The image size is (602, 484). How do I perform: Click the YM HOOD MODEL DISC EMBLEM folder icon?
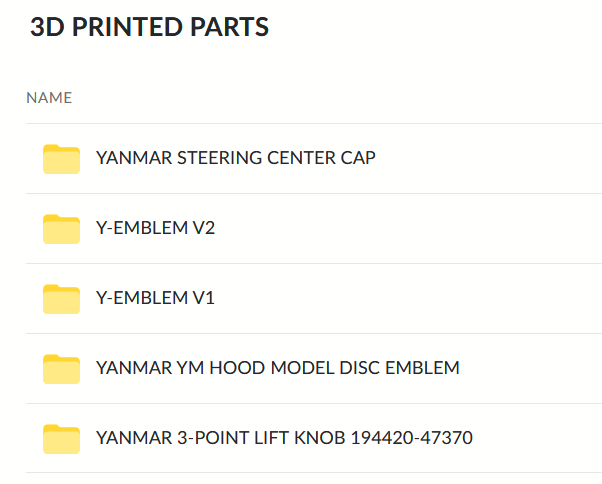click(61, 369)
